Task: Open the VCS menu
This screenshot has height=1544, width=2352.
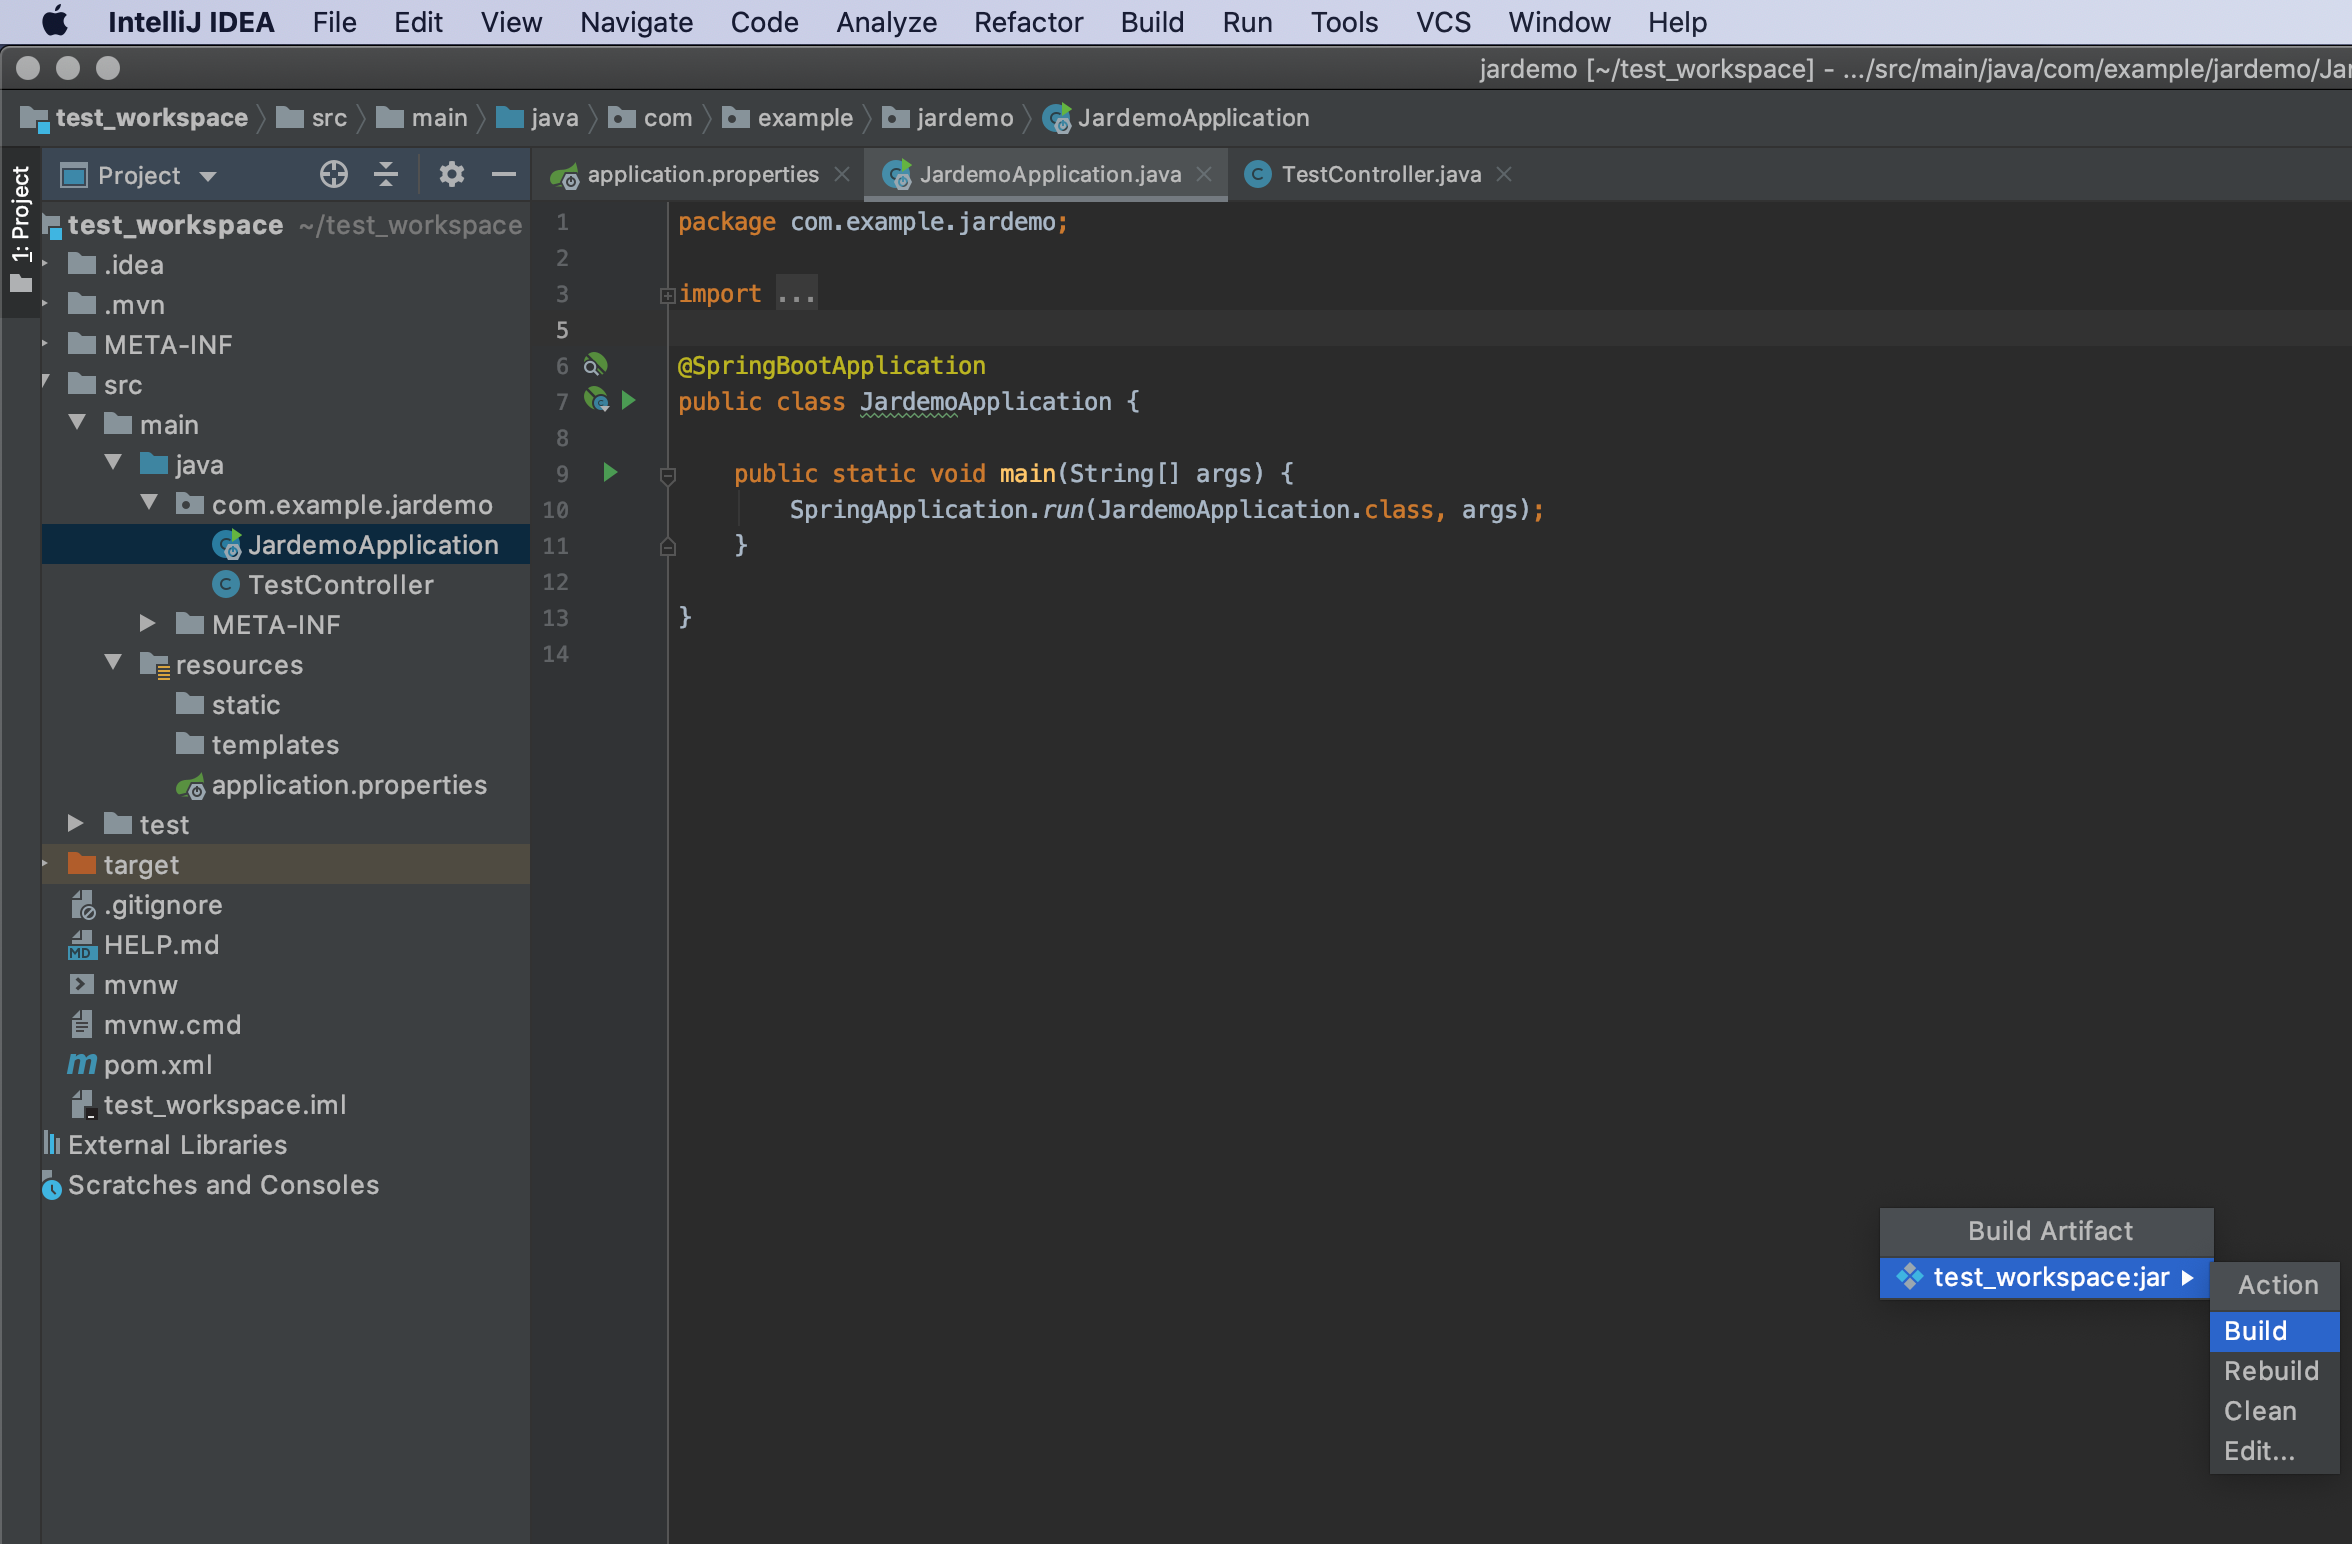Action: coord(1443,22)
